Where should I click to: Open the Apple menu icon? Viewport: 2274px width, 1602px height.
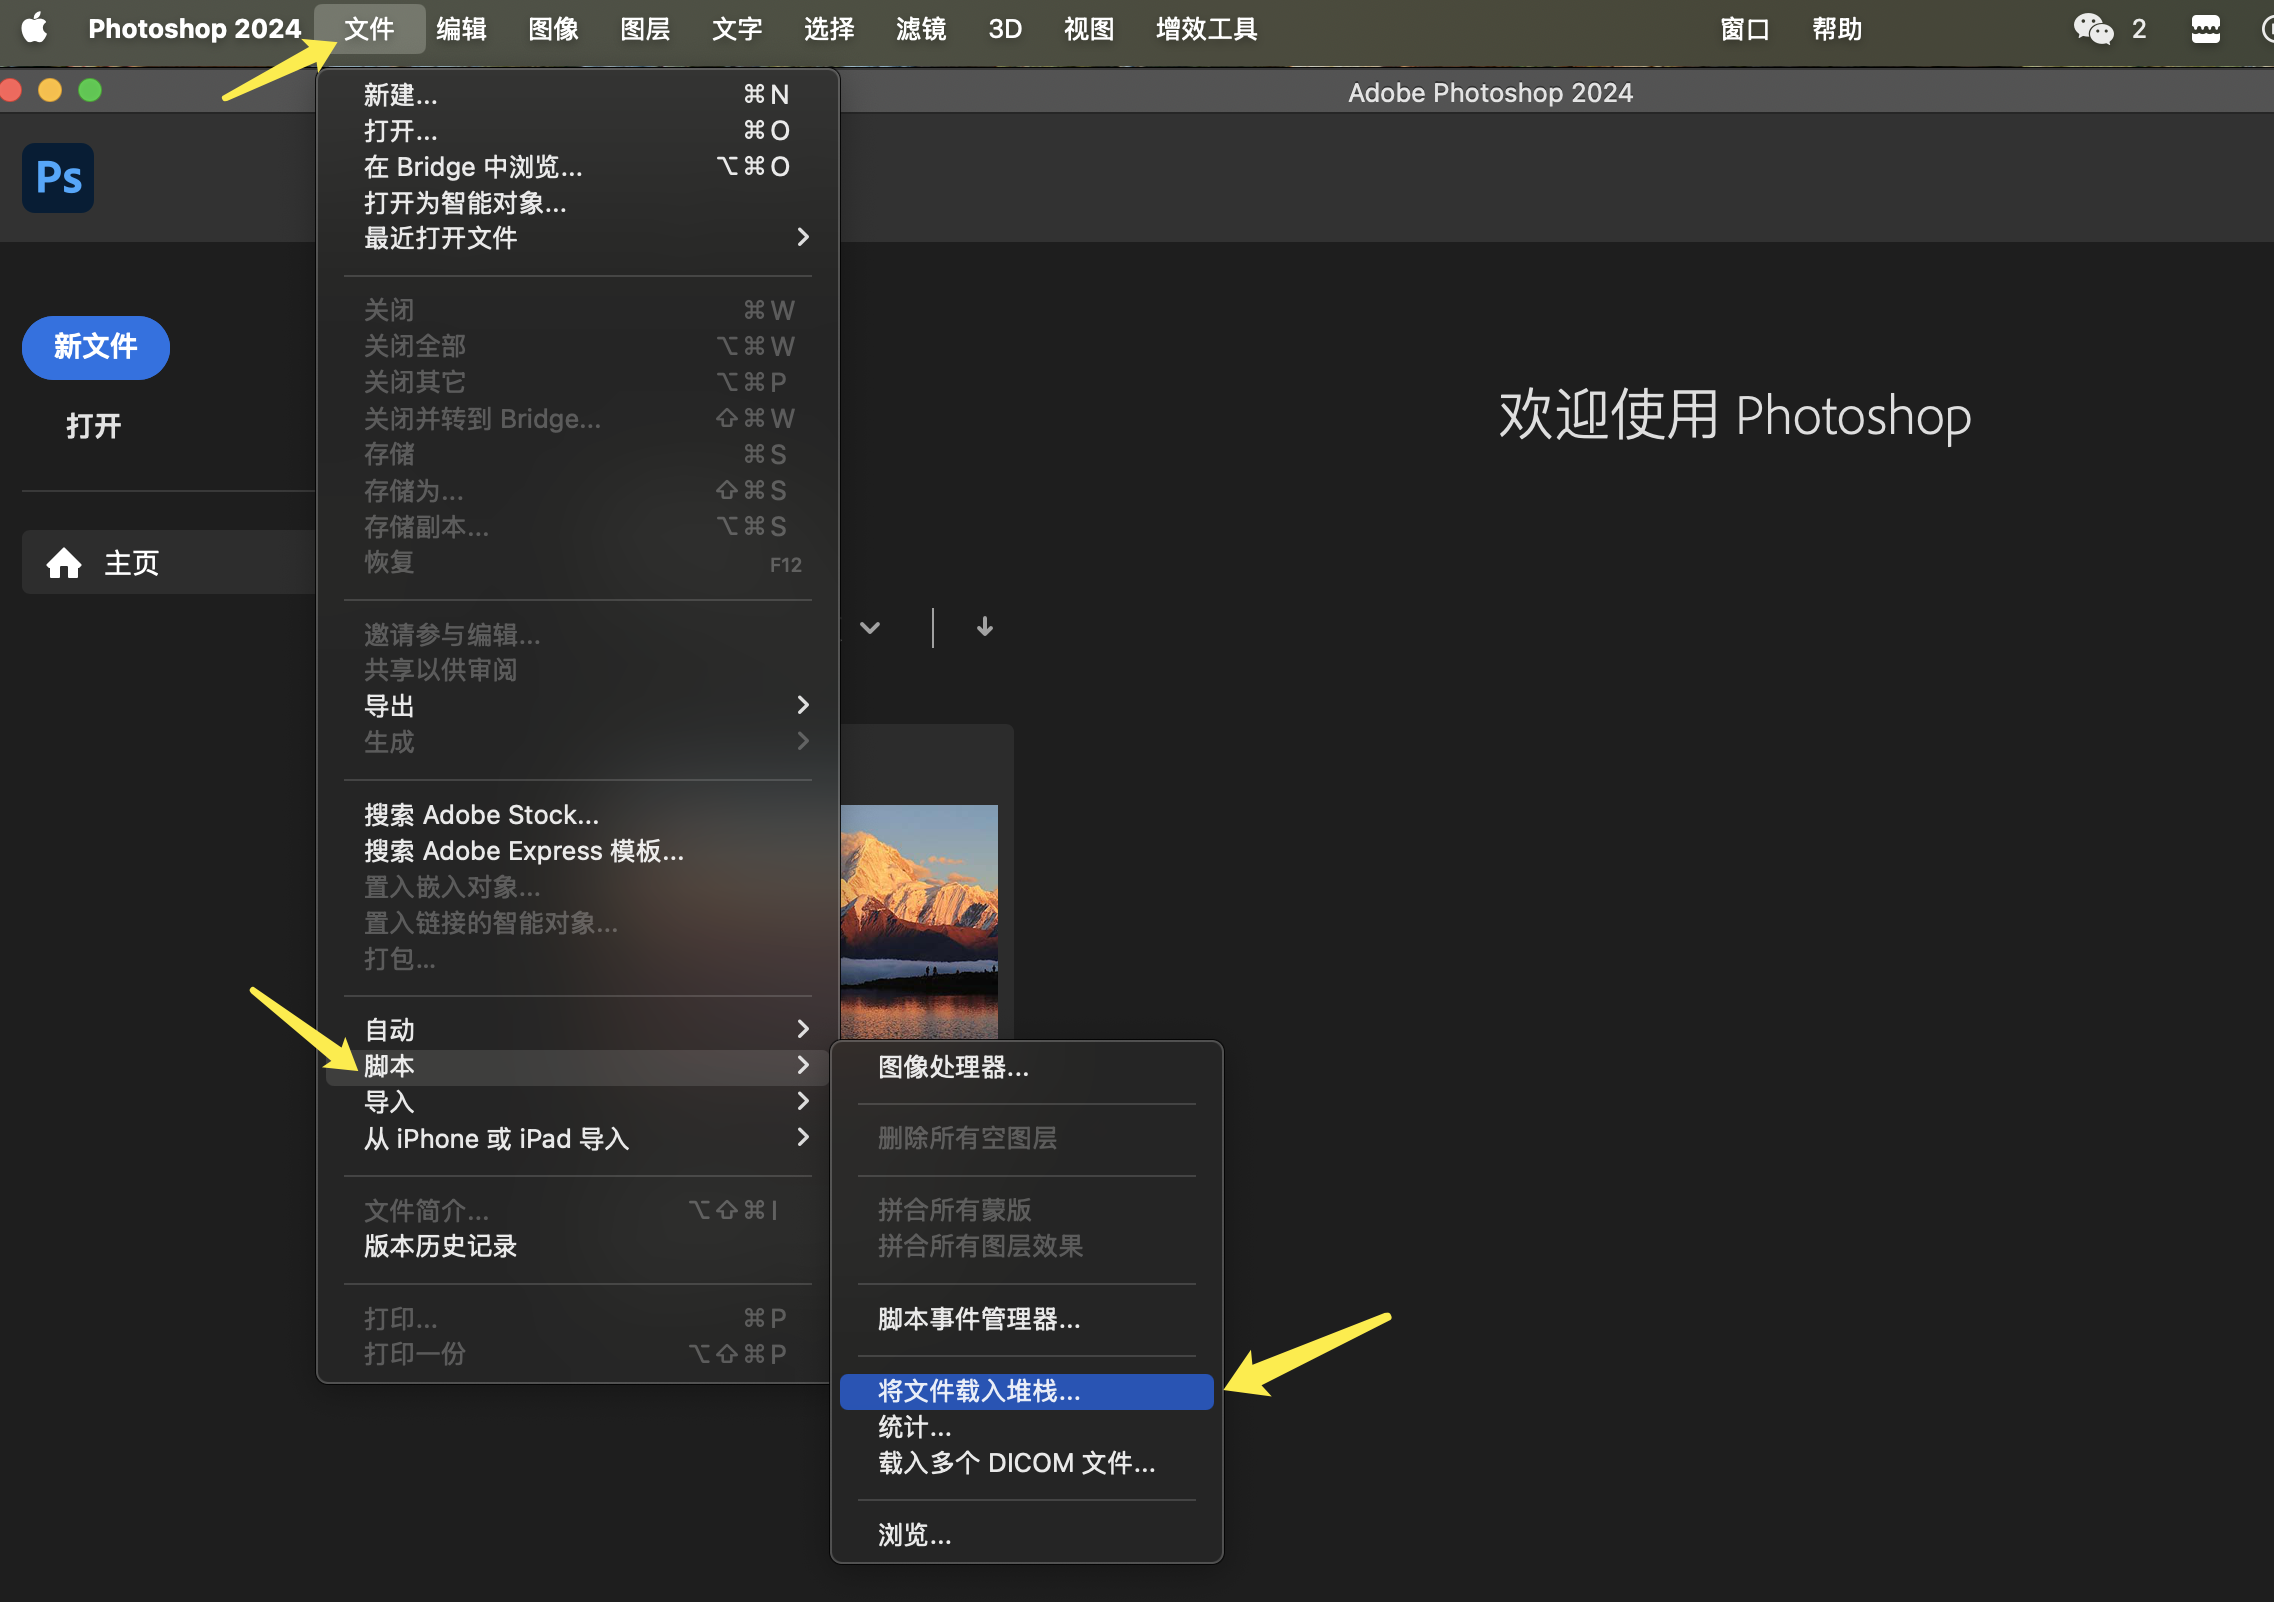35,28
